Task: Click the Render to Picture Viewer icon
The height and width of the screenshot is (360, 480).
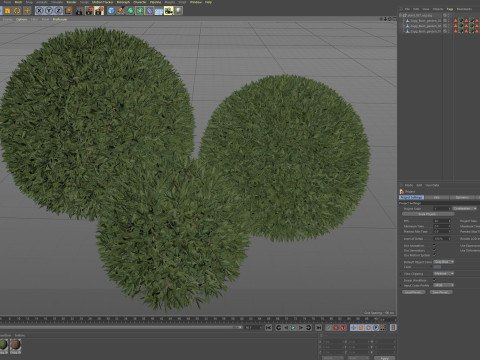Action: pos(89,11)
